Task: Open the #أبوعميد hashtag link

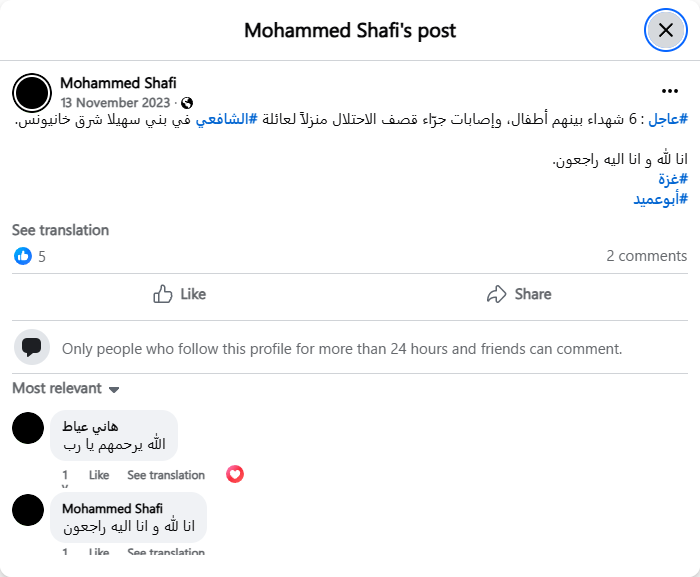Action: [660, 198]
